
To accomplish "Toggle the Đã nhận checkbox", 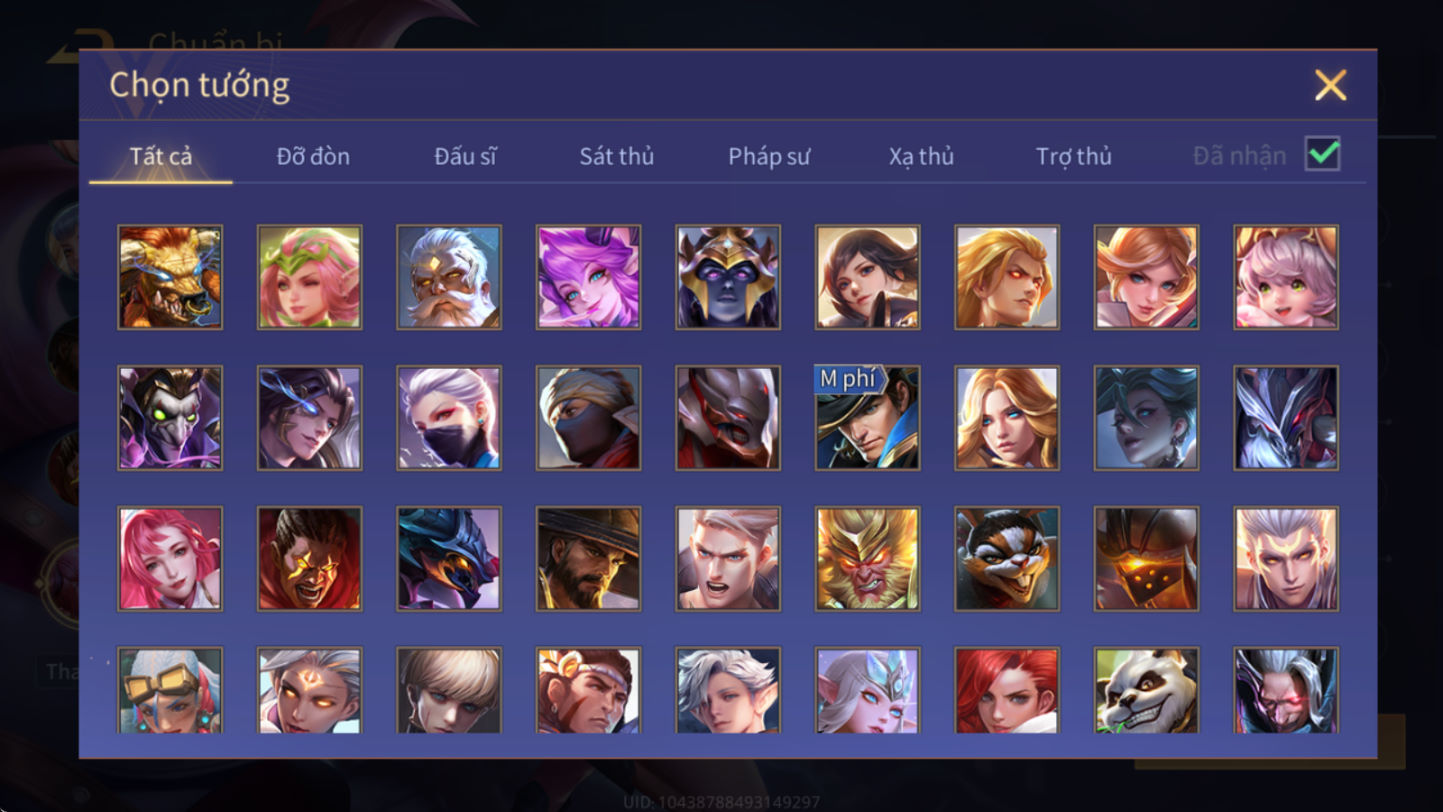I will point(1322,155).
